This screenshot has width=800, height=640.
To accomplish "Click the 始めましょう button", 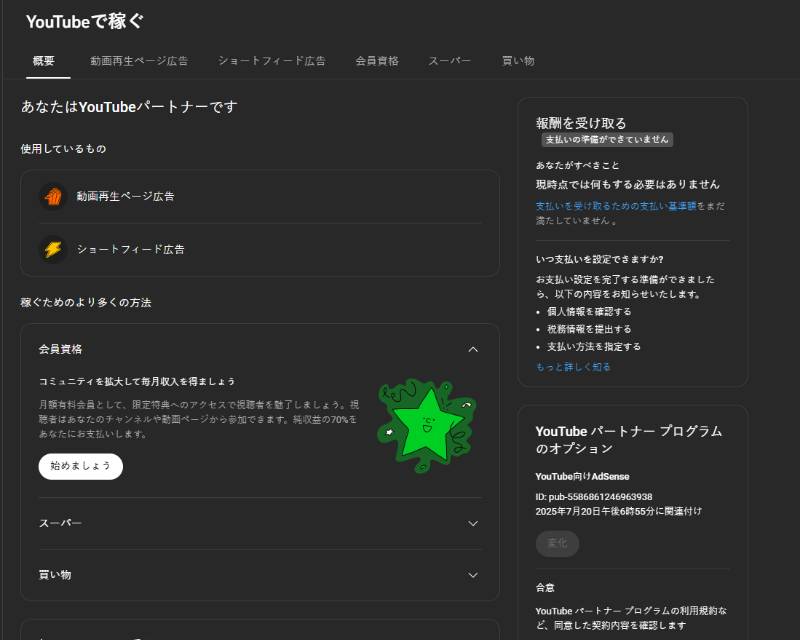I will (x=81, y=466).
